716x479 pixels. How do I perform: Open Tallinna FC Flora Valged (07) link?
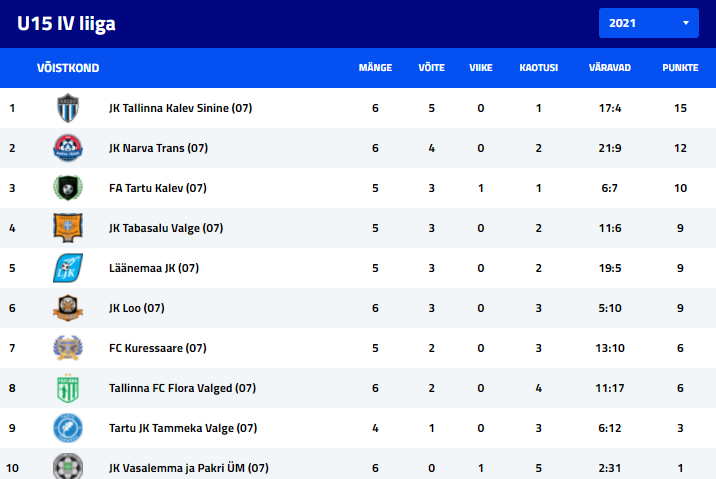click(182, 388)
